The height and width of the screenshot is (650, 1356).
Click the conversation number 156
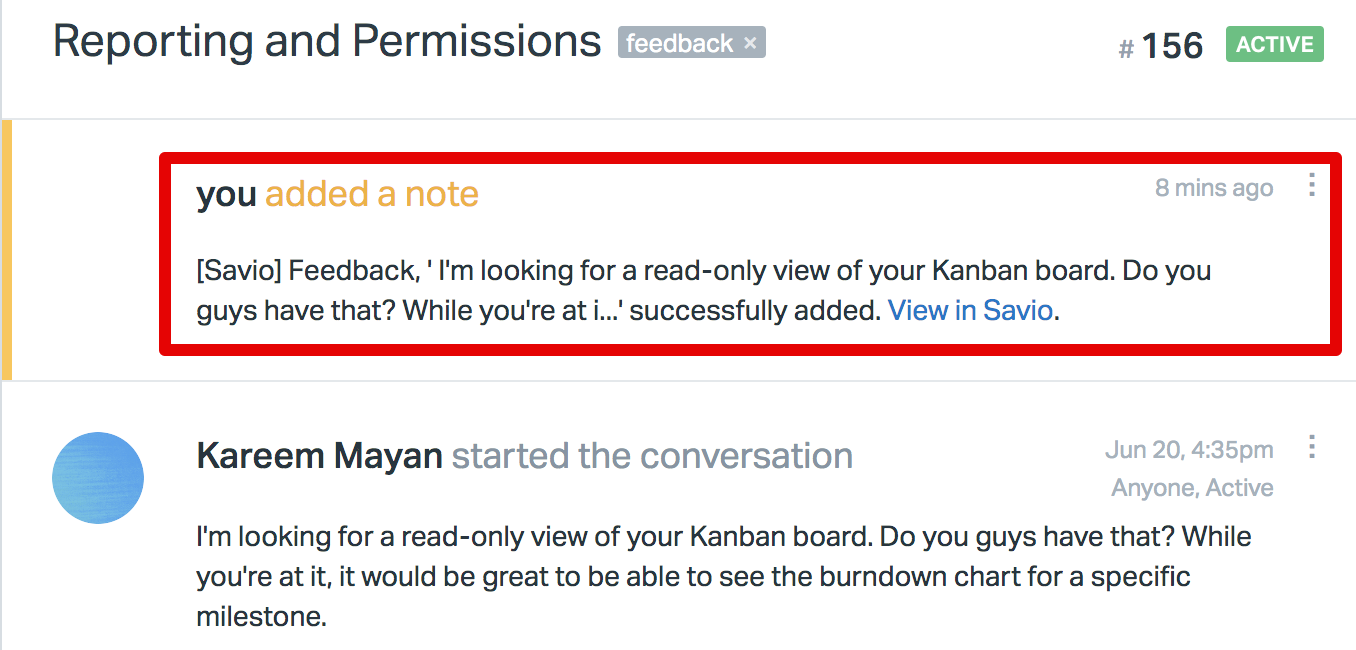[1173, 46]
